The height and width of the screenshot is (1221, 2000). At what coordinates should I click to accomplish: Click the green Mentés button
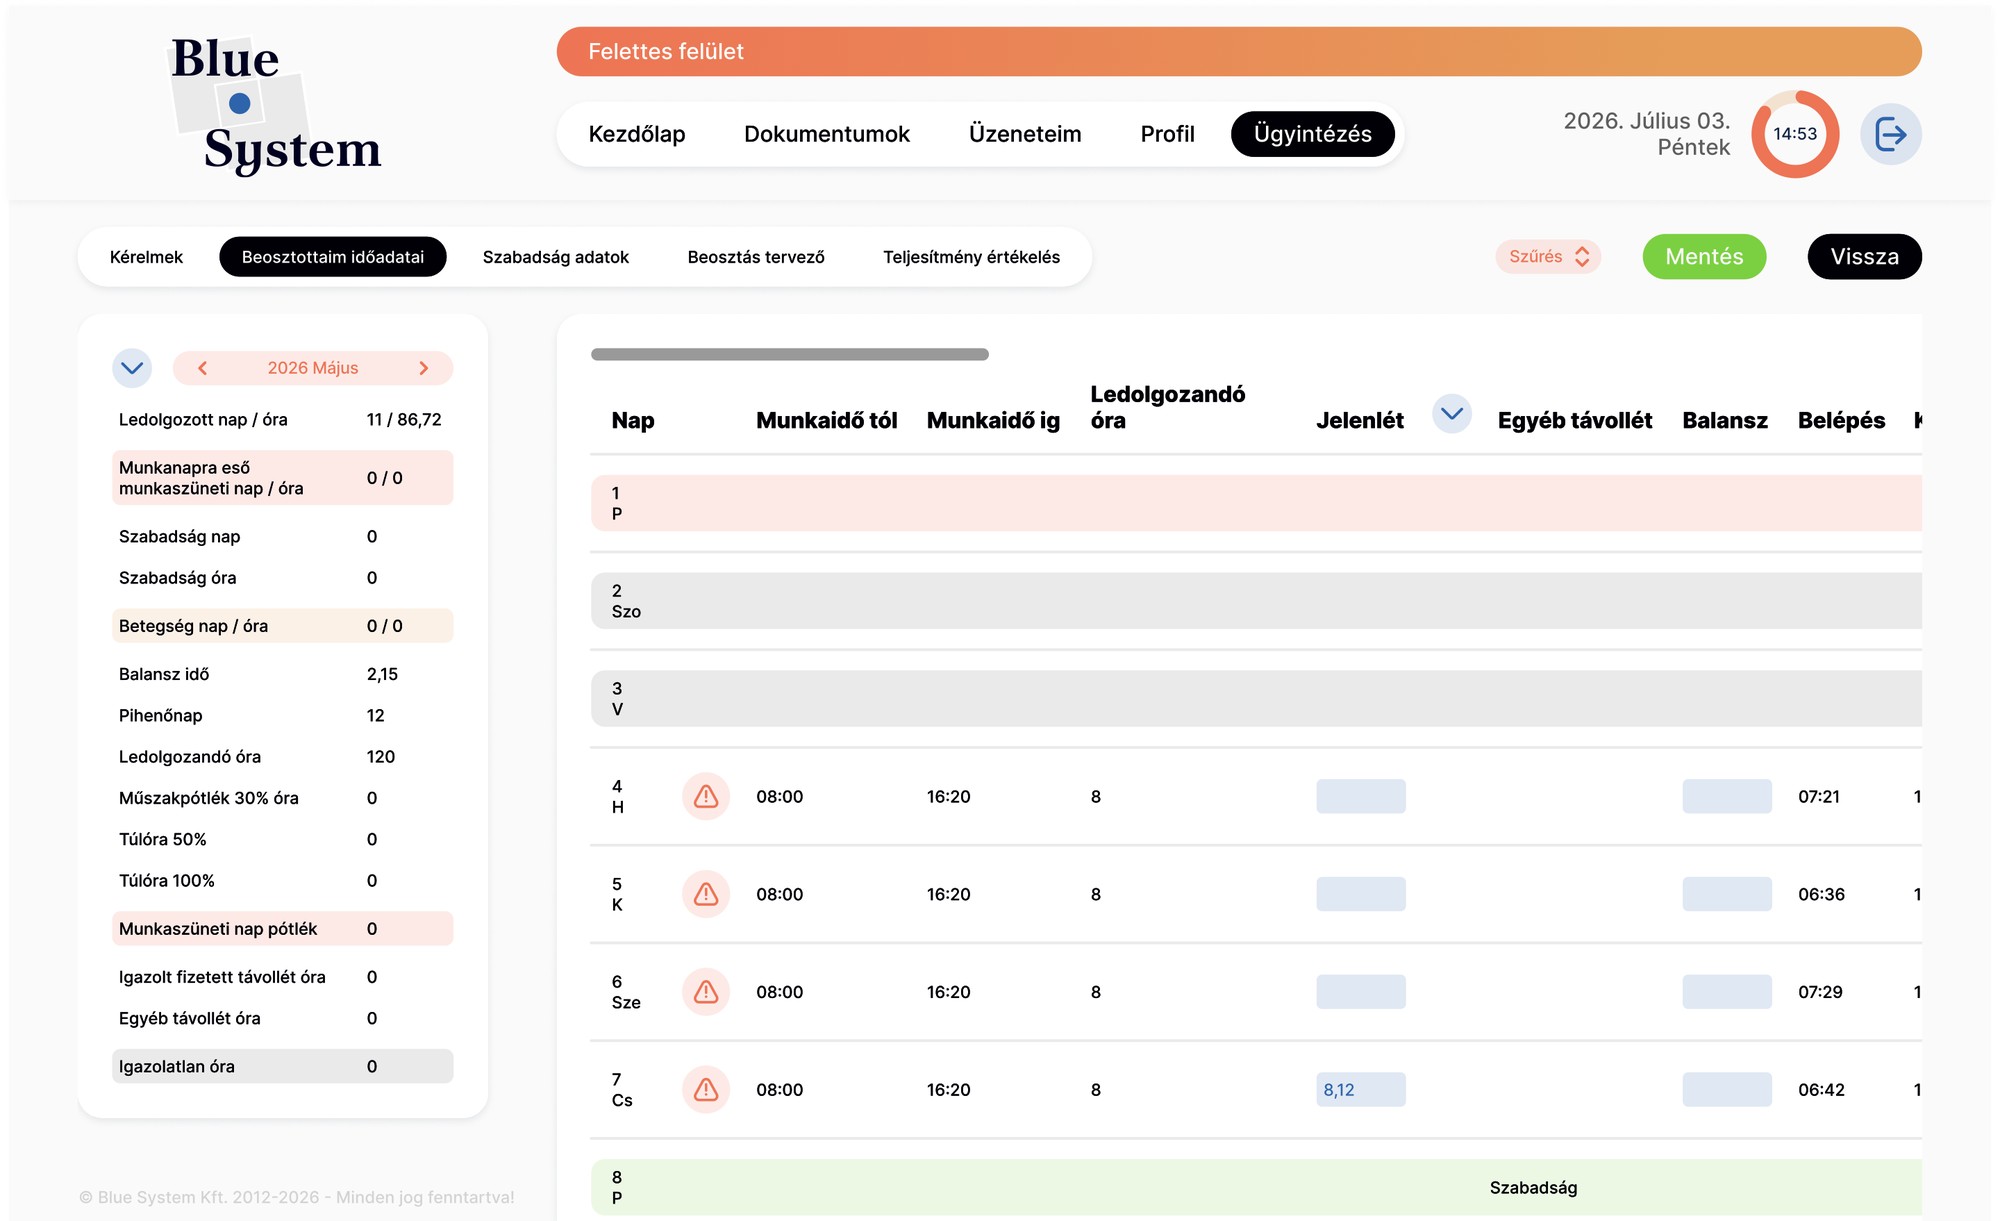pos(1704,257)
